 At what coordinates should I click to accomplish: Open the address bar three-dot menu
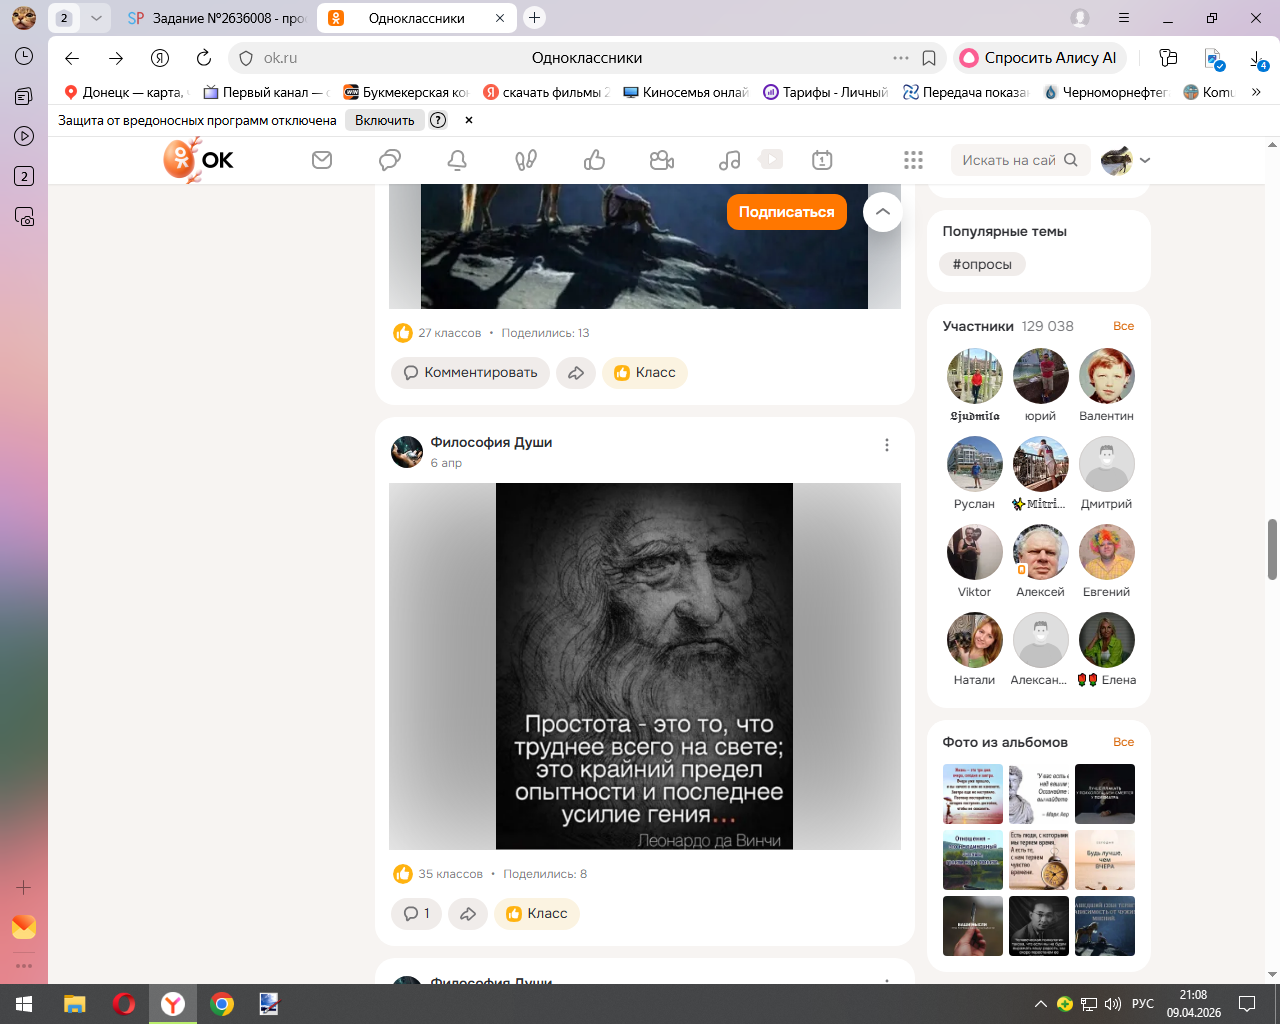click(x=901, y=58)
